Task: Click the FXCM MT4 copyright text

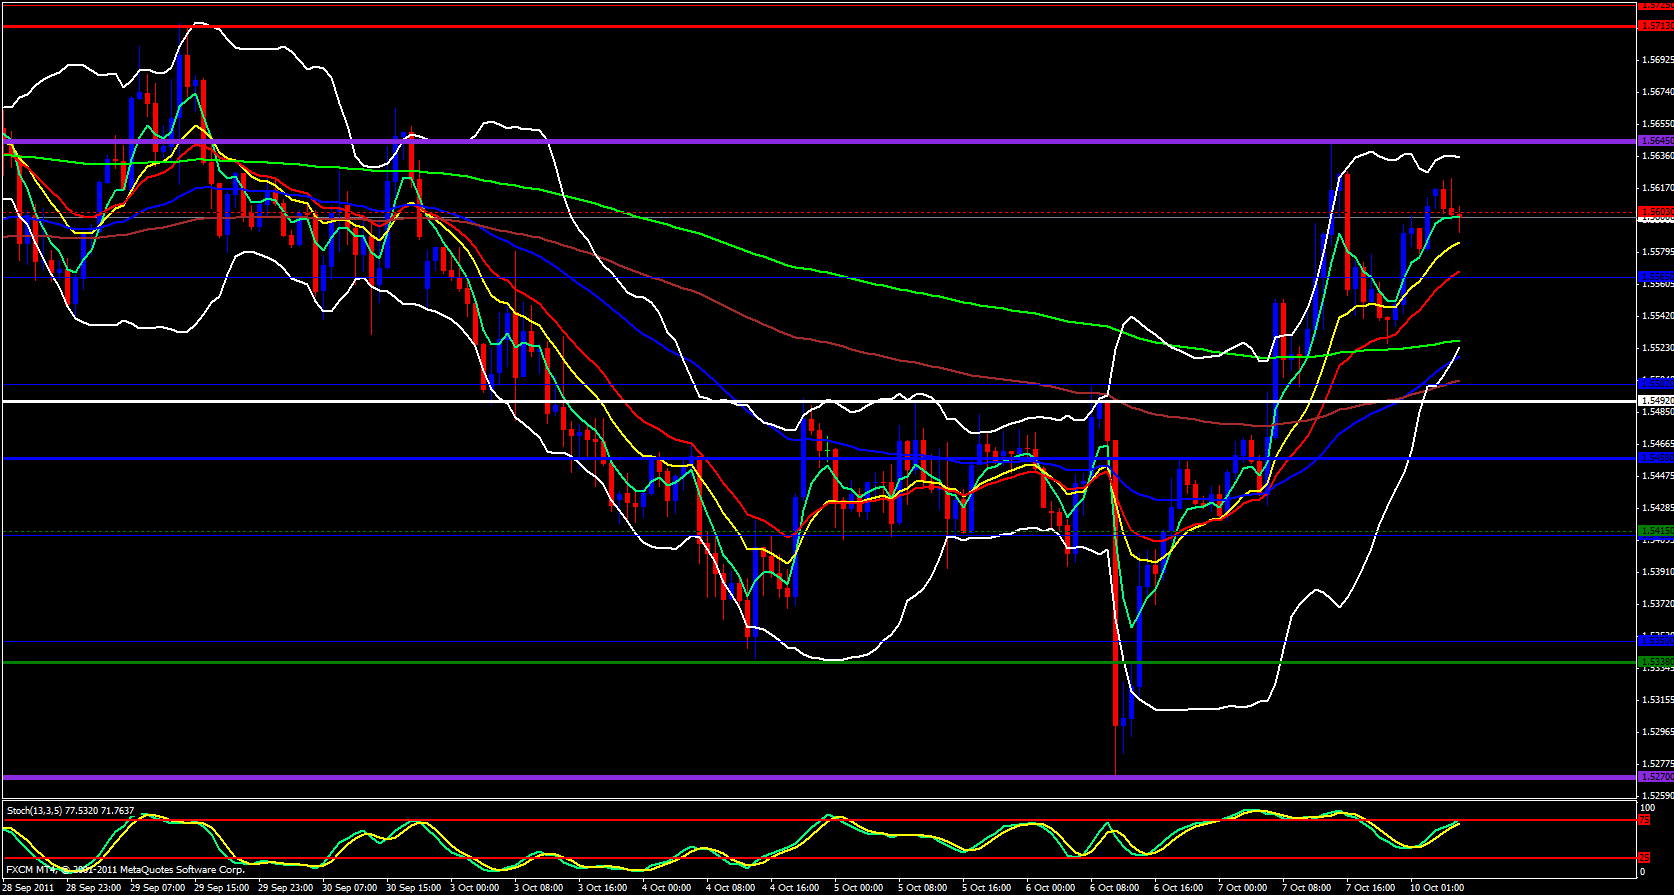Action: click(125, 870)
